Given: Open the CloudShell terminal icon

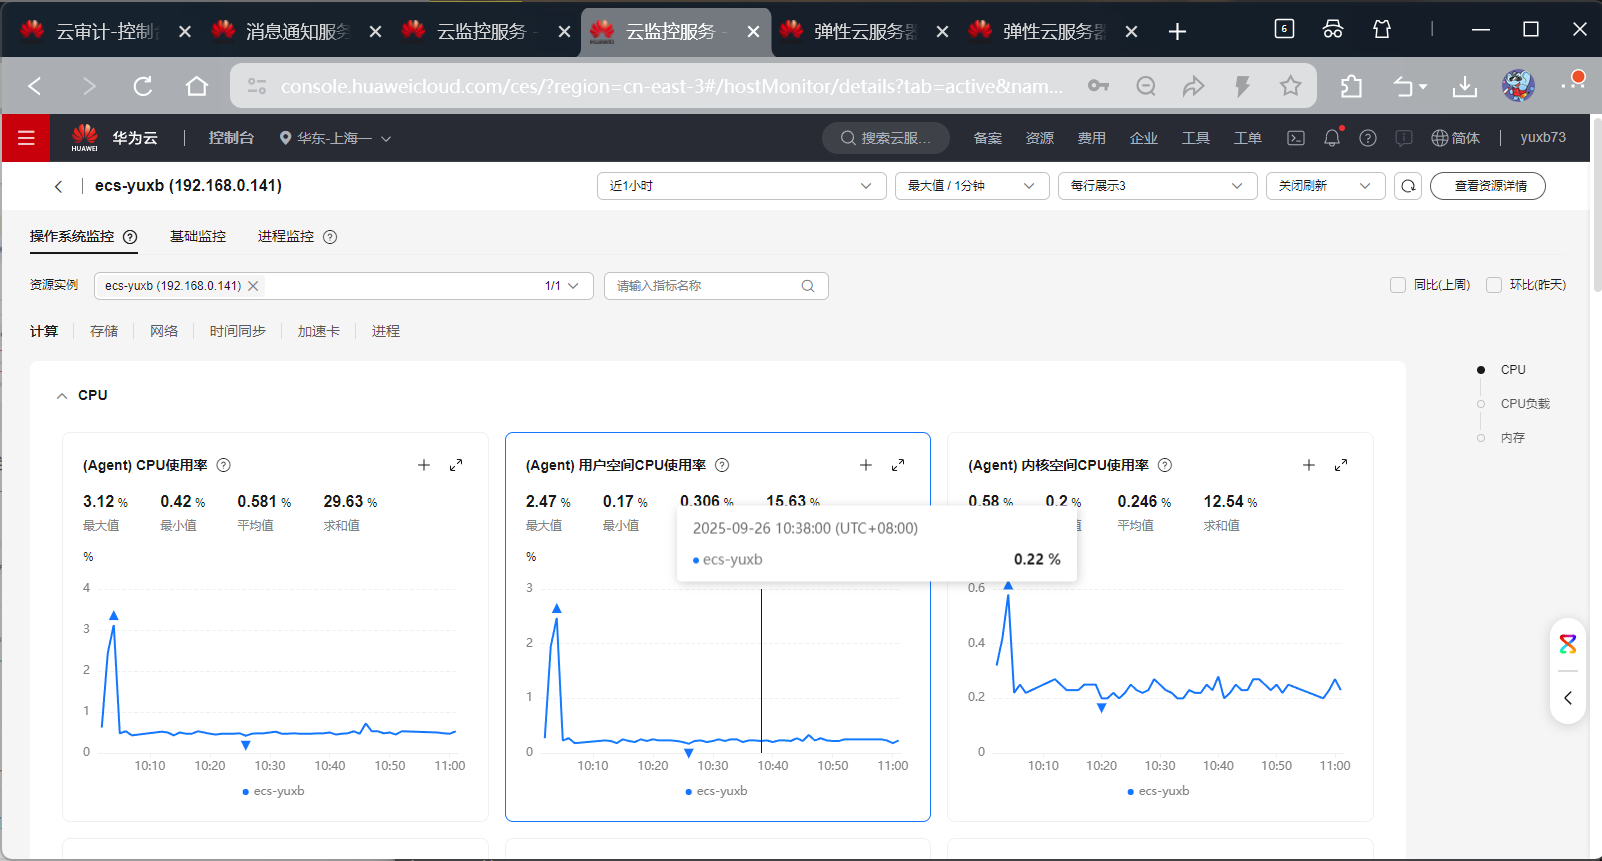Looking at the screenshot, I should [x=1296, y=138].
